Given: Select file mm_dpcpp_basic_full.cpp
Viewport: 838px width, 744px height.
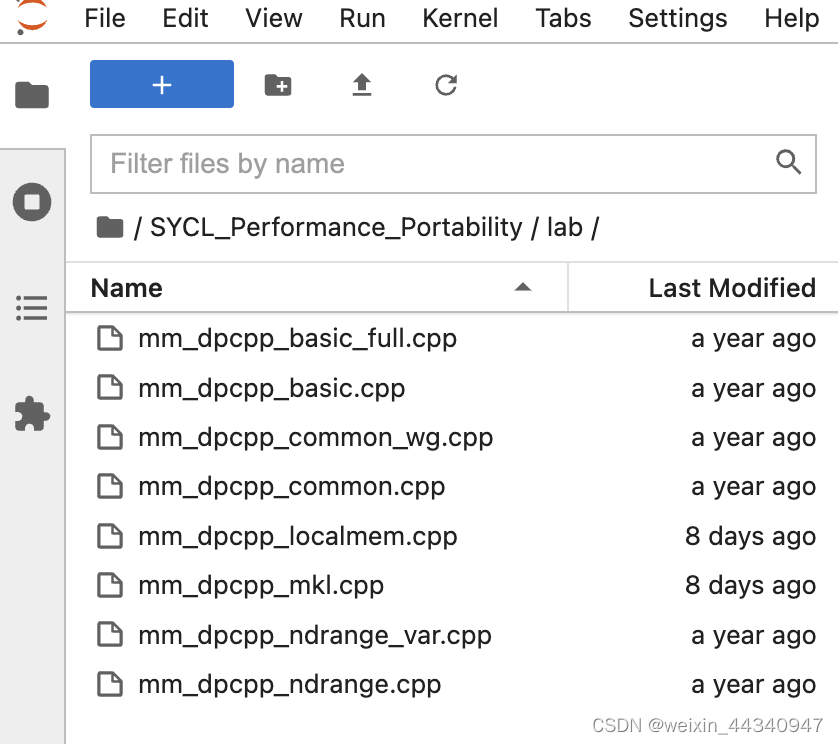Looking at the screenshot, I should tap(452, 338).
